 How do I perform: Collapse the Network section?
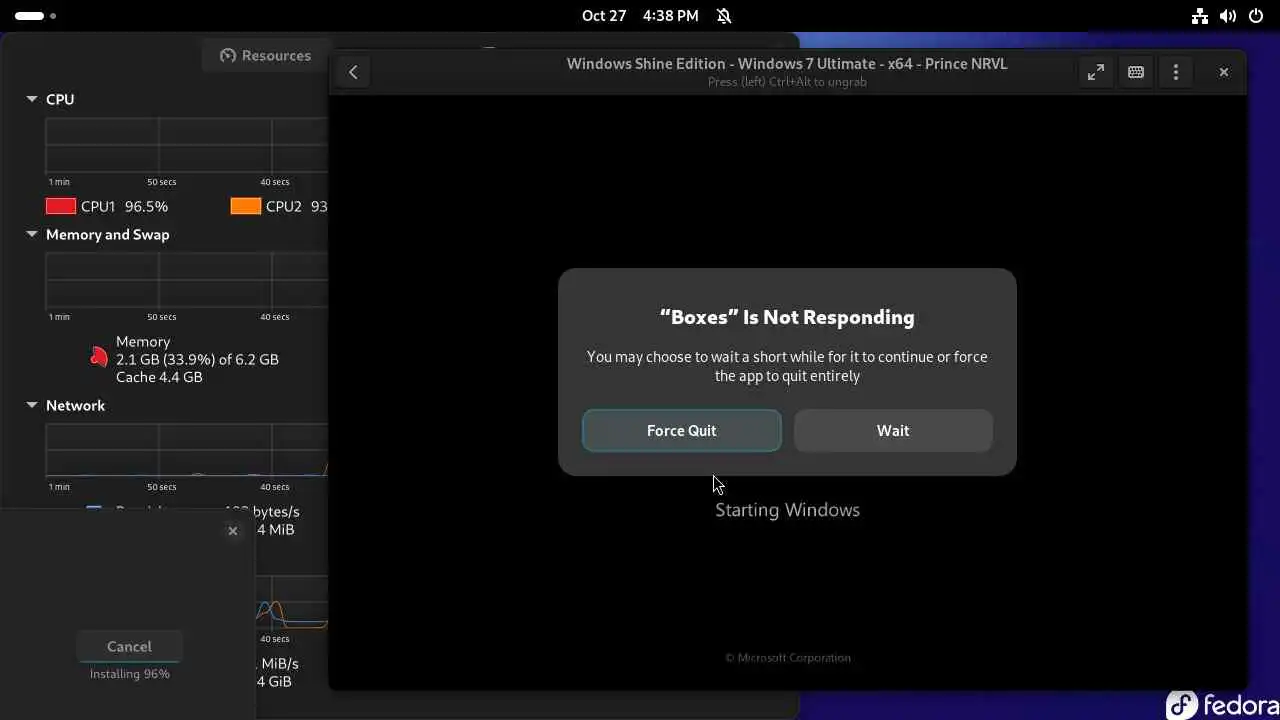pos(32,405)
